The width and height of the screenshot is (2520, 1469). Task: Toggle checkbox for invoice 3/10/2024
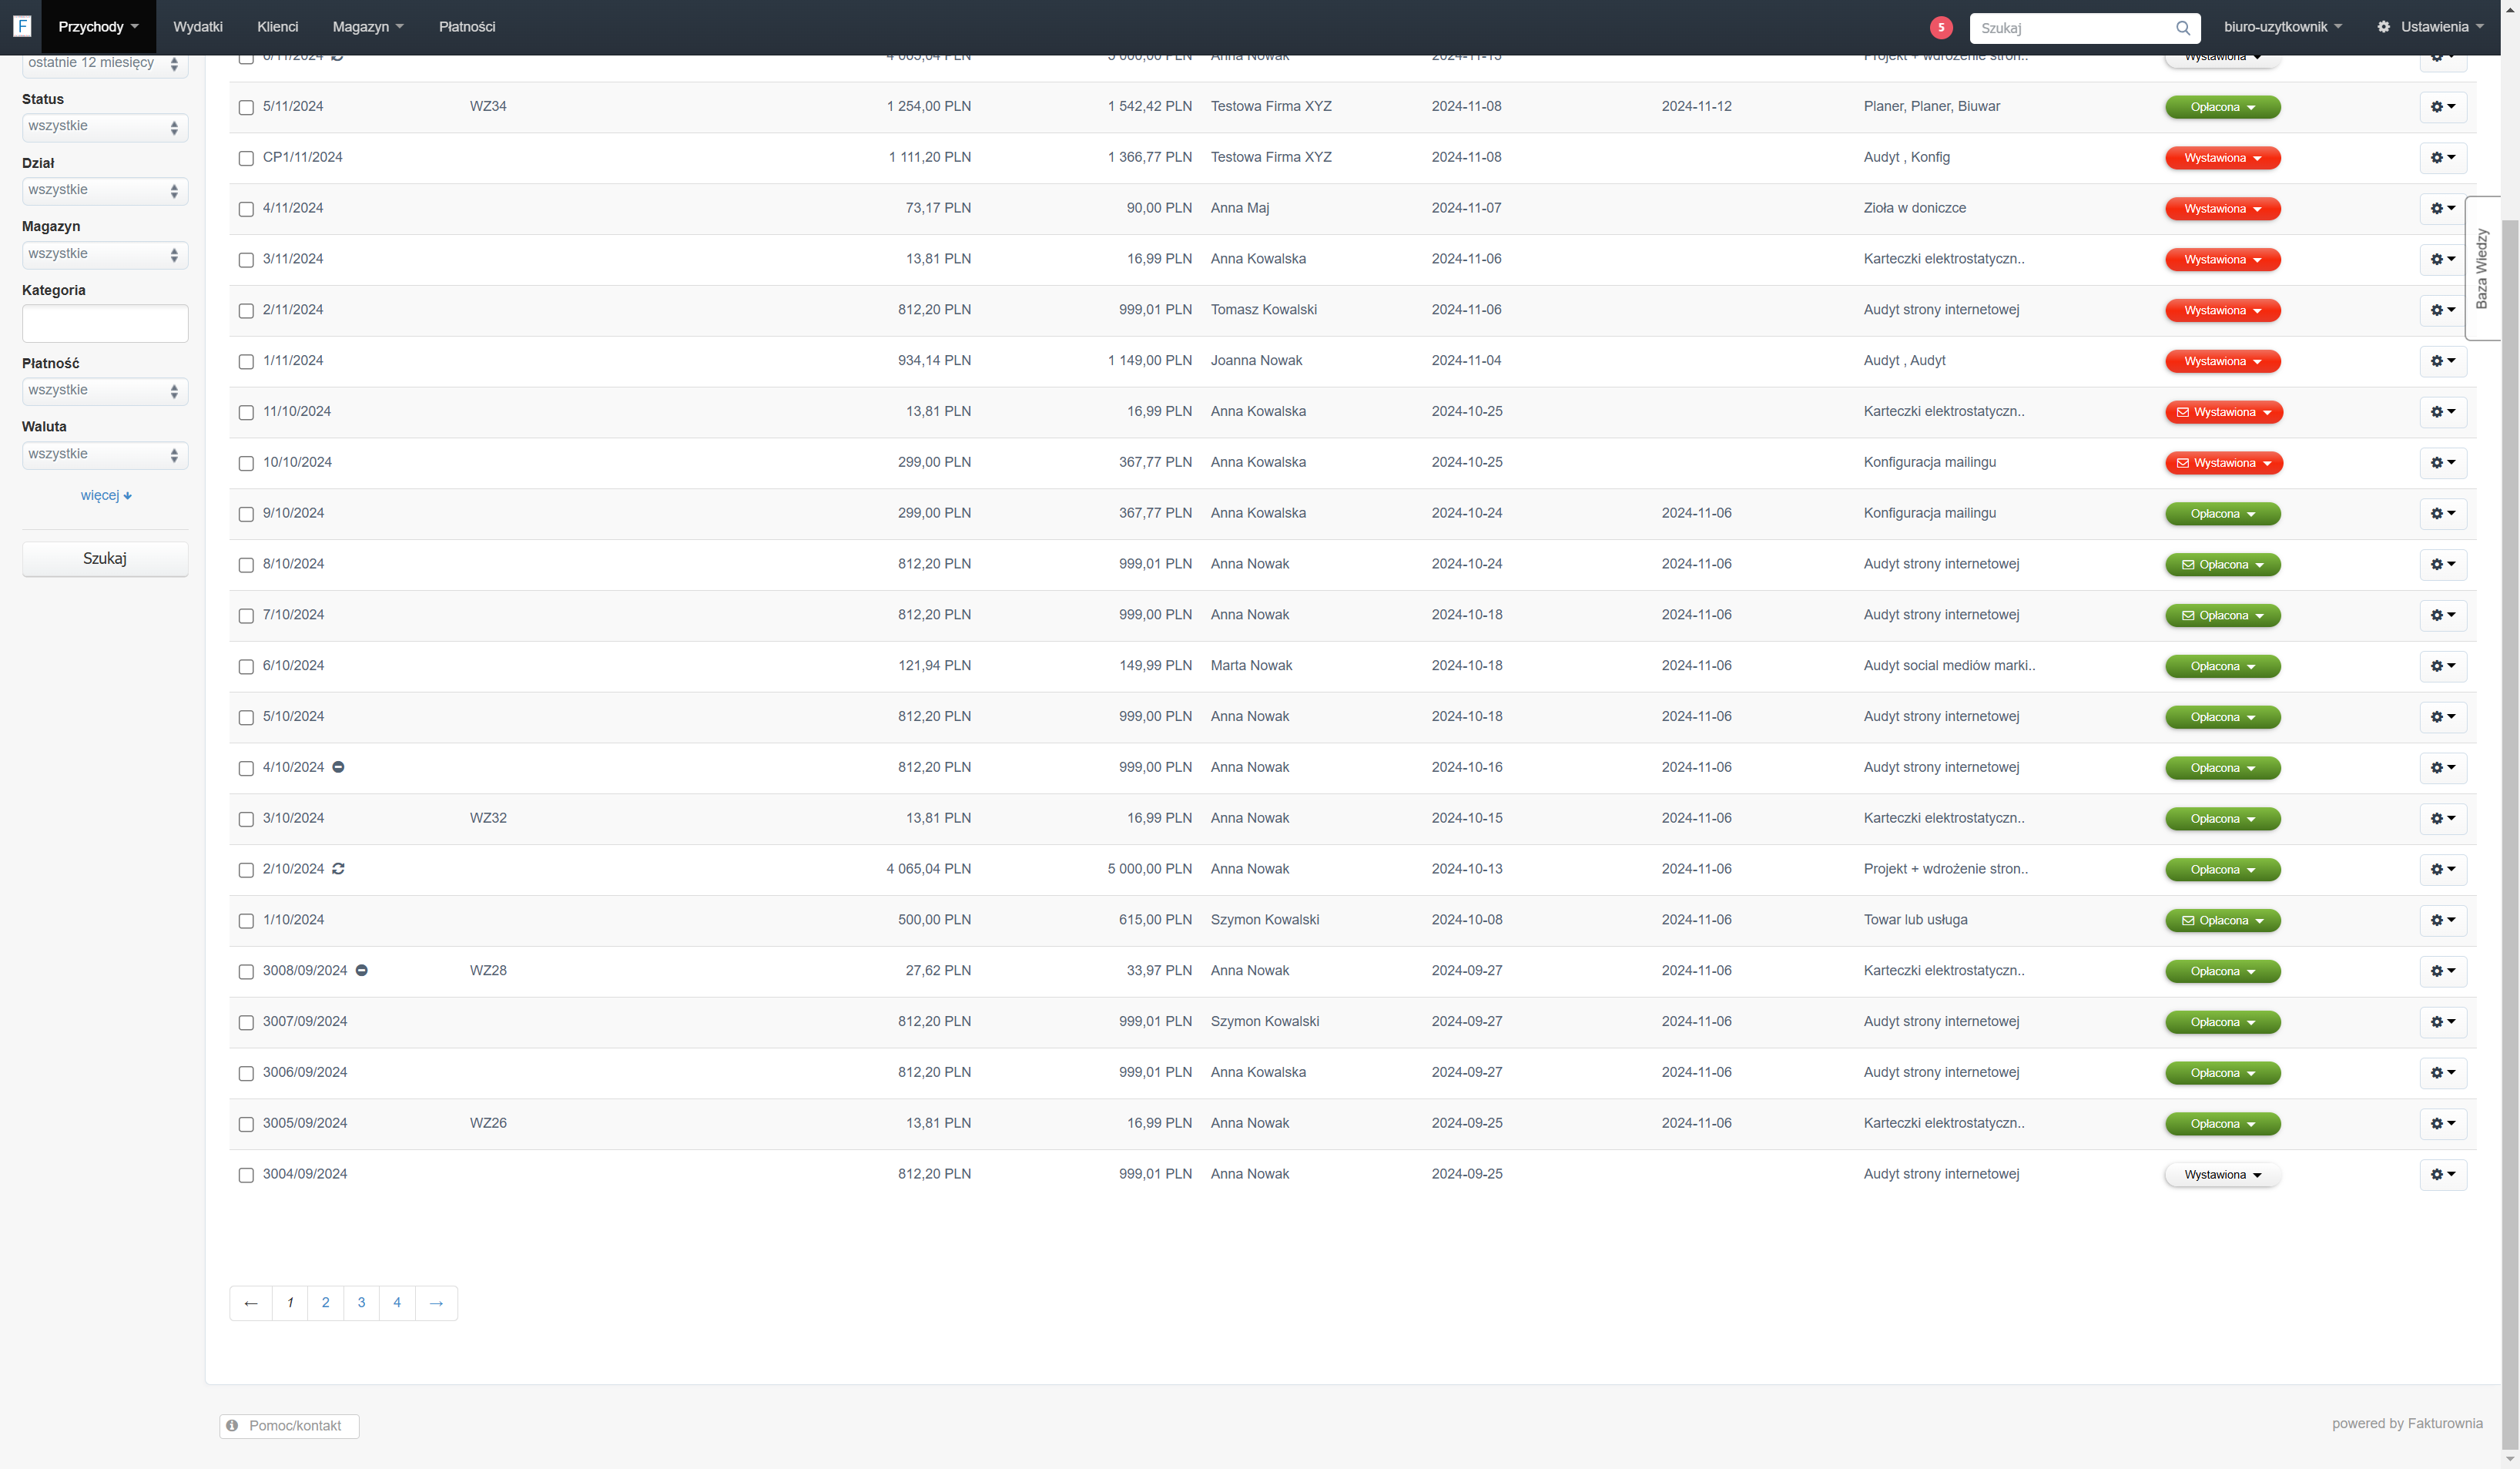click(246, 819)
